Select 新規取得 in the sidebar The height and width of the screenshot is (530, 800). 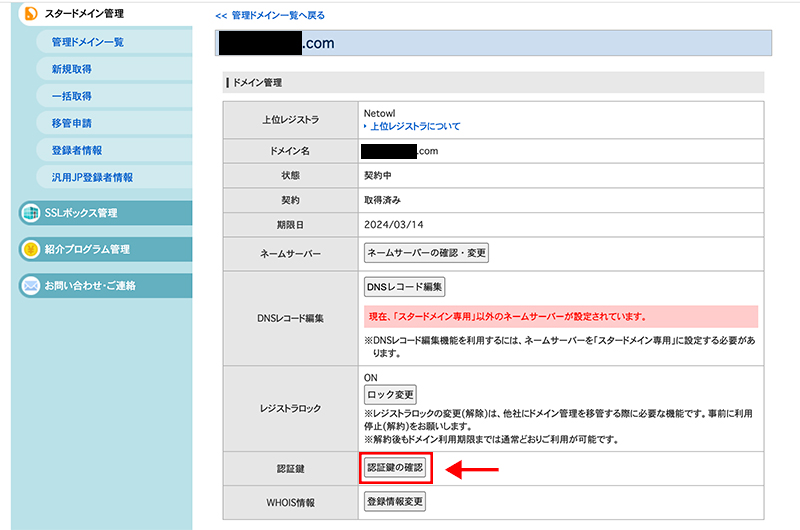tap(71, 69)
